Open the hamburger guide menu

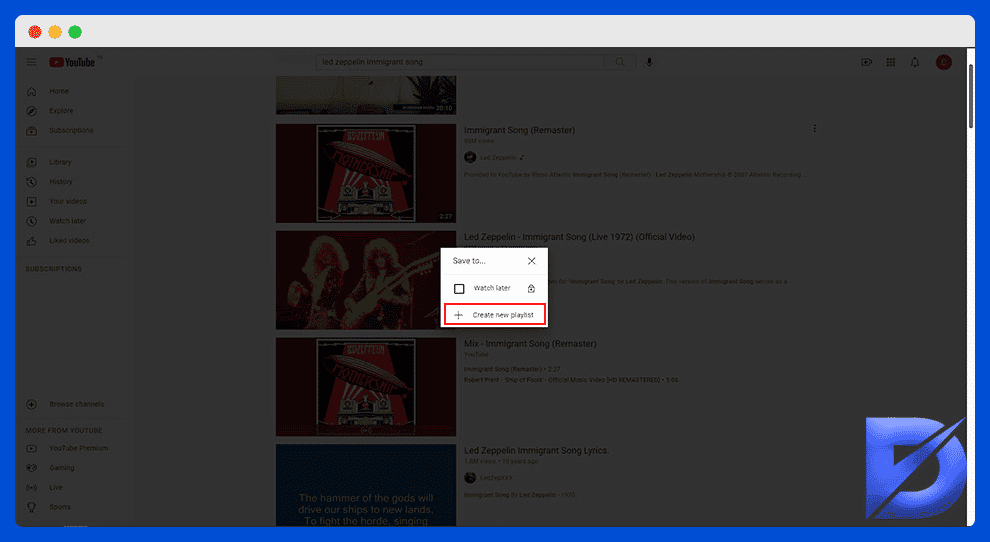[31, 62]
